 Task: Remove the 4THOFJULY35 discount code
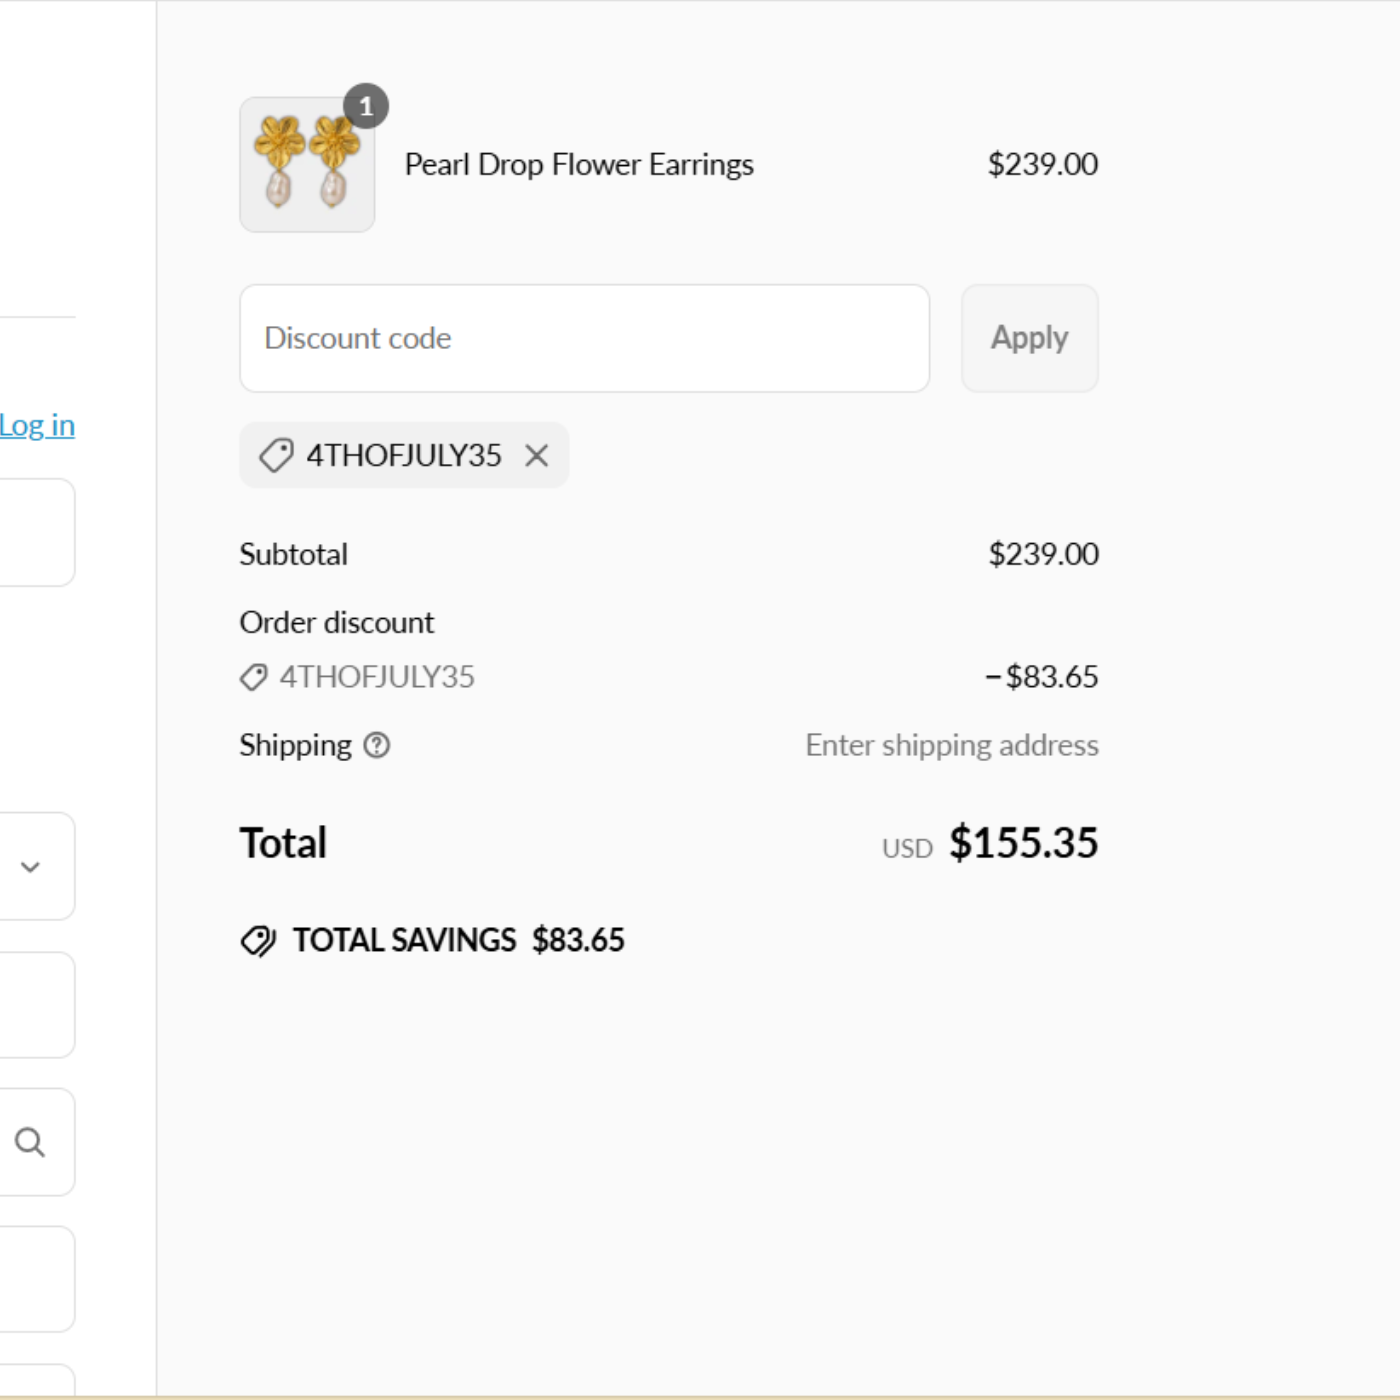pos(537,456)
